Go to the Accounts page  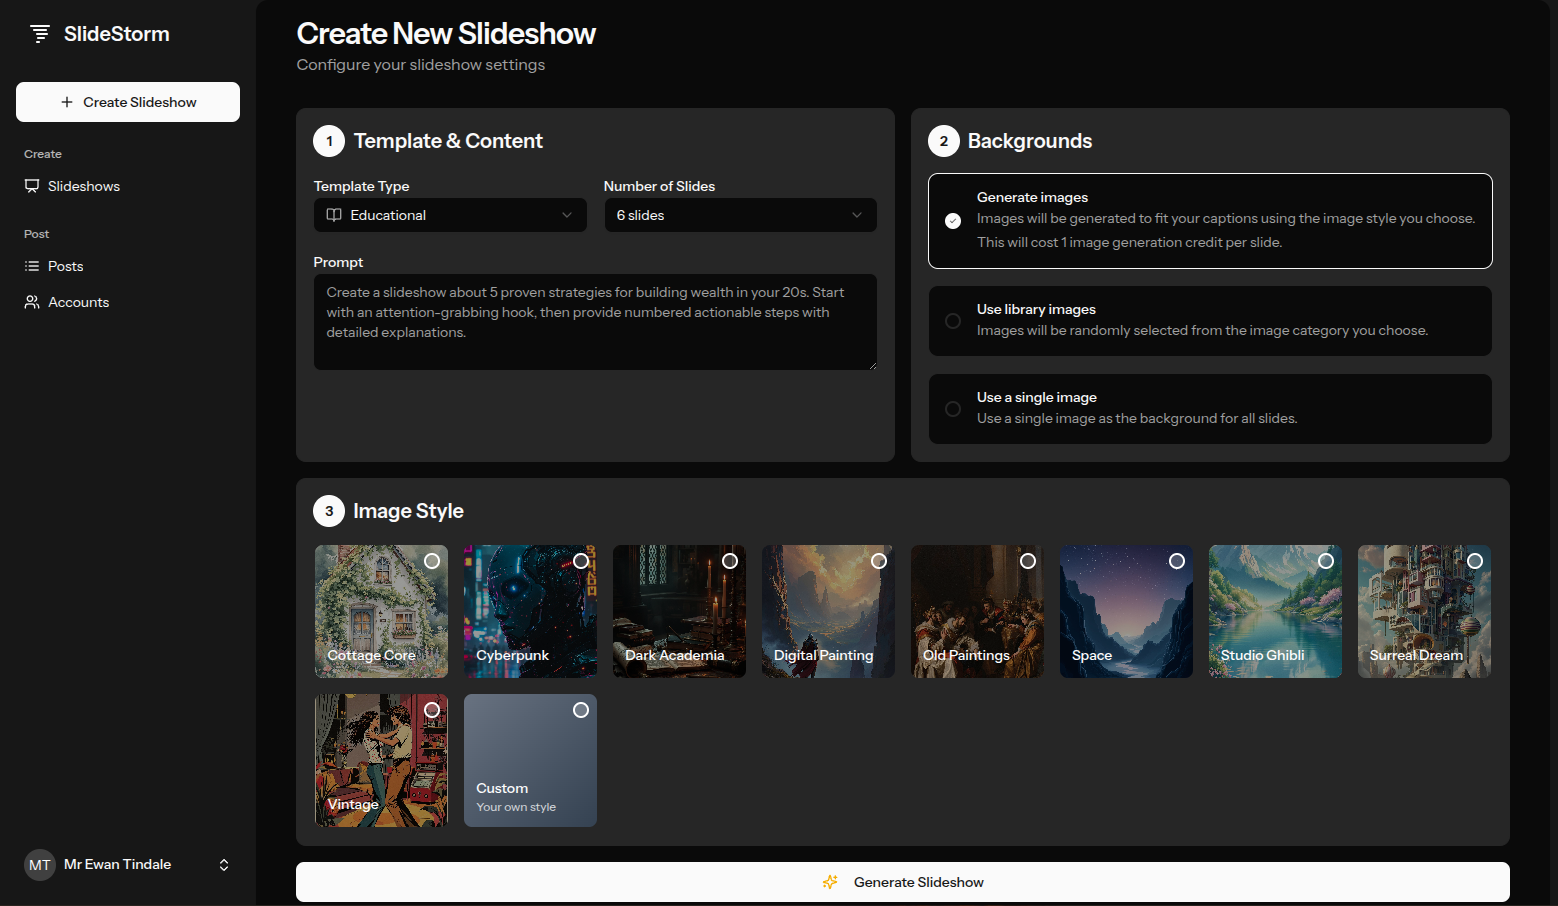(x=78, y=302)
